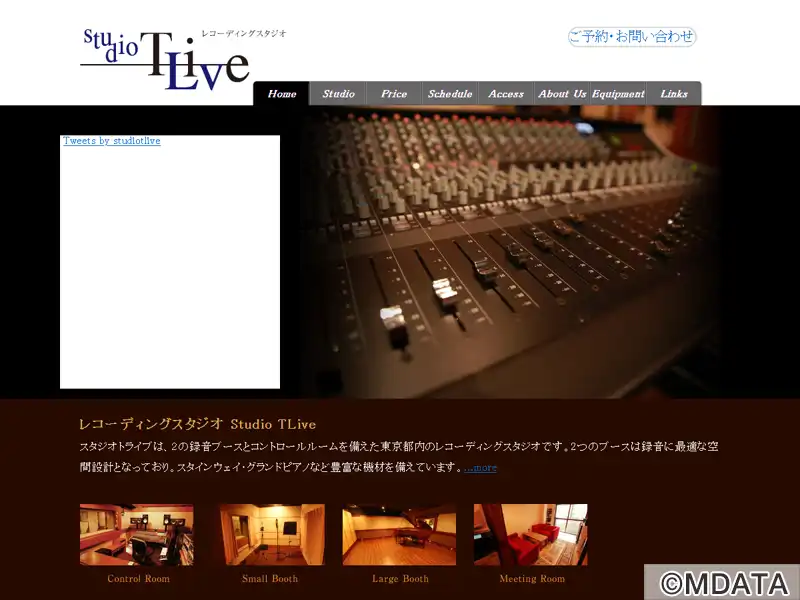This screenshot has width=800, height=600.
Task: Open the Price tab
Action: click(394, 93)
